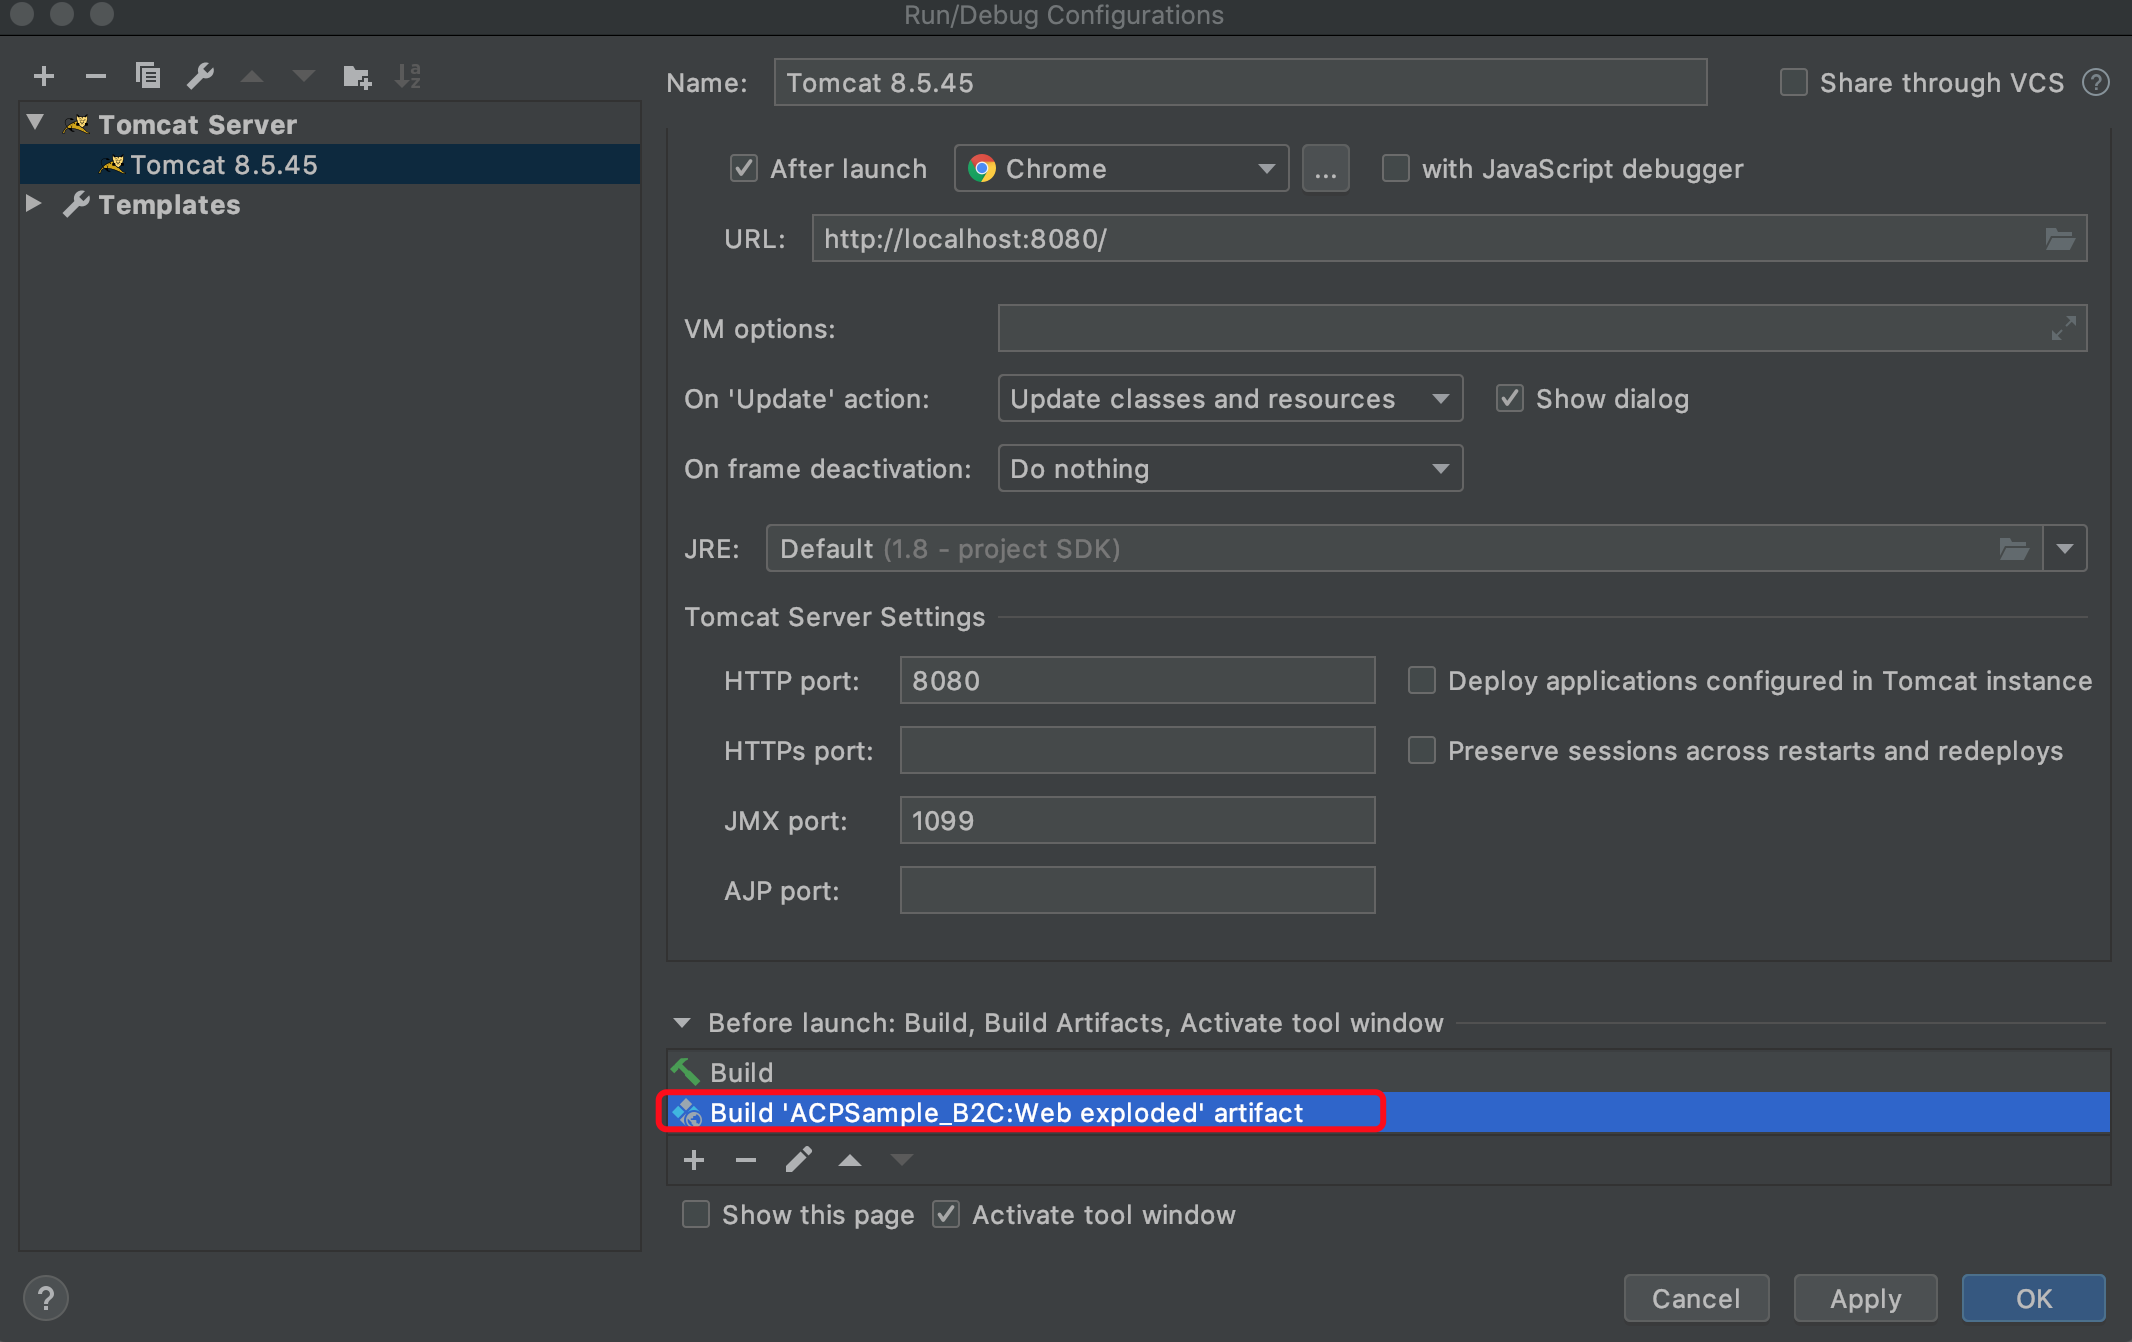Screen dimensions: 2132x1342
Task: Open edit templates wrench icon in toolbar
Action: [x=200, y=76]
